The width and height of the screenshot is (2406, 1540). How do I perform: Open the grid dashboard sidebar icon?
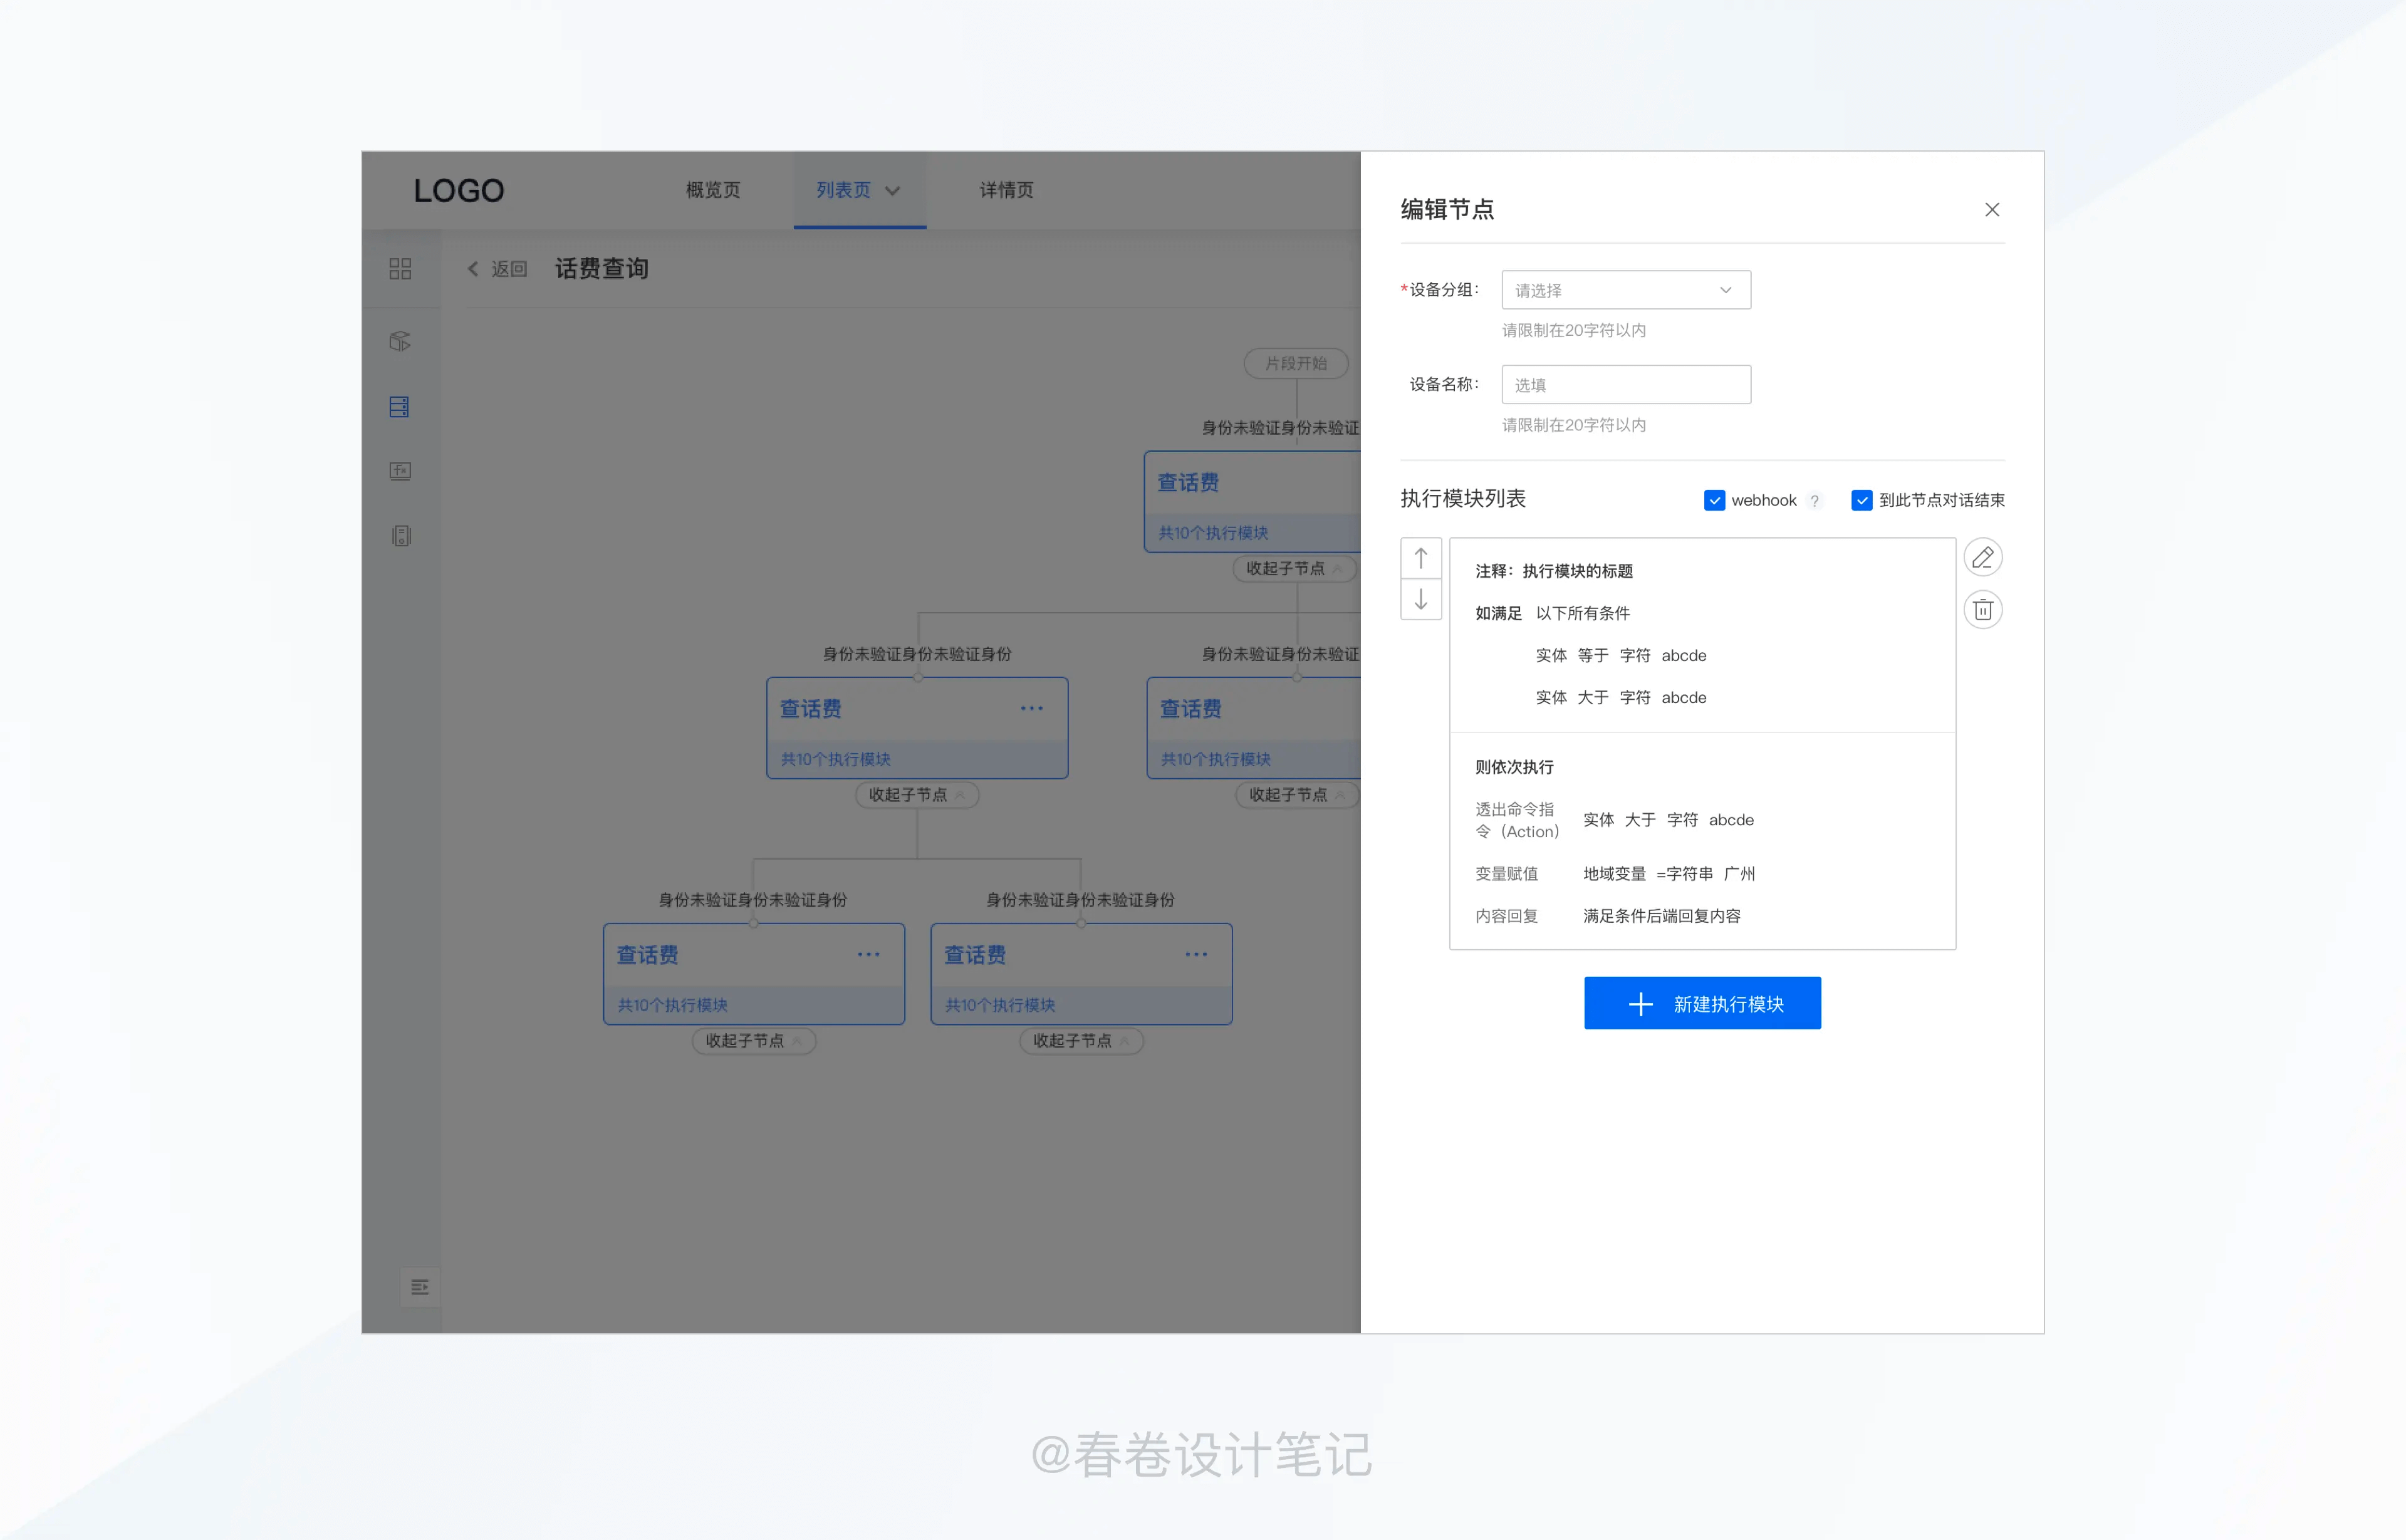click(x=400, y=269)
